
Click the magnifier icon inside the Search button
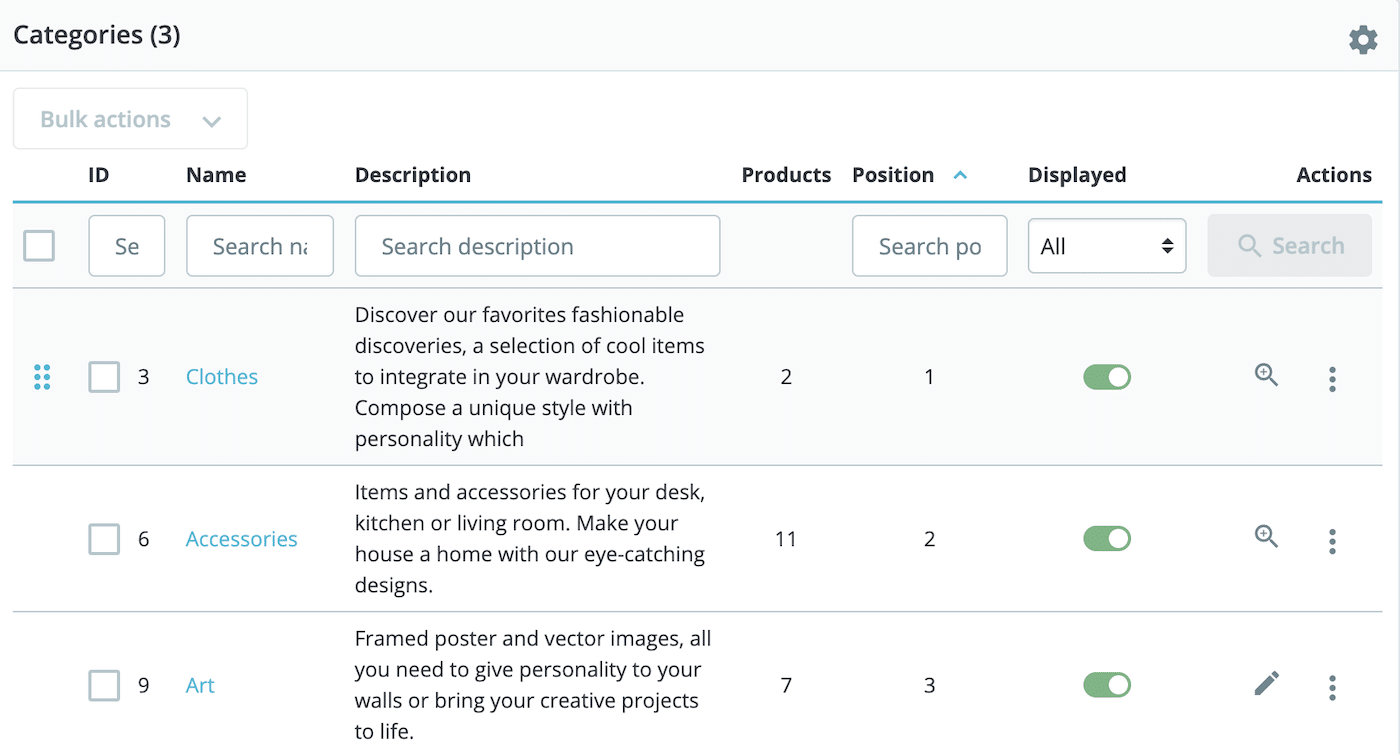pyautogui.click(x=1249, y=245)
